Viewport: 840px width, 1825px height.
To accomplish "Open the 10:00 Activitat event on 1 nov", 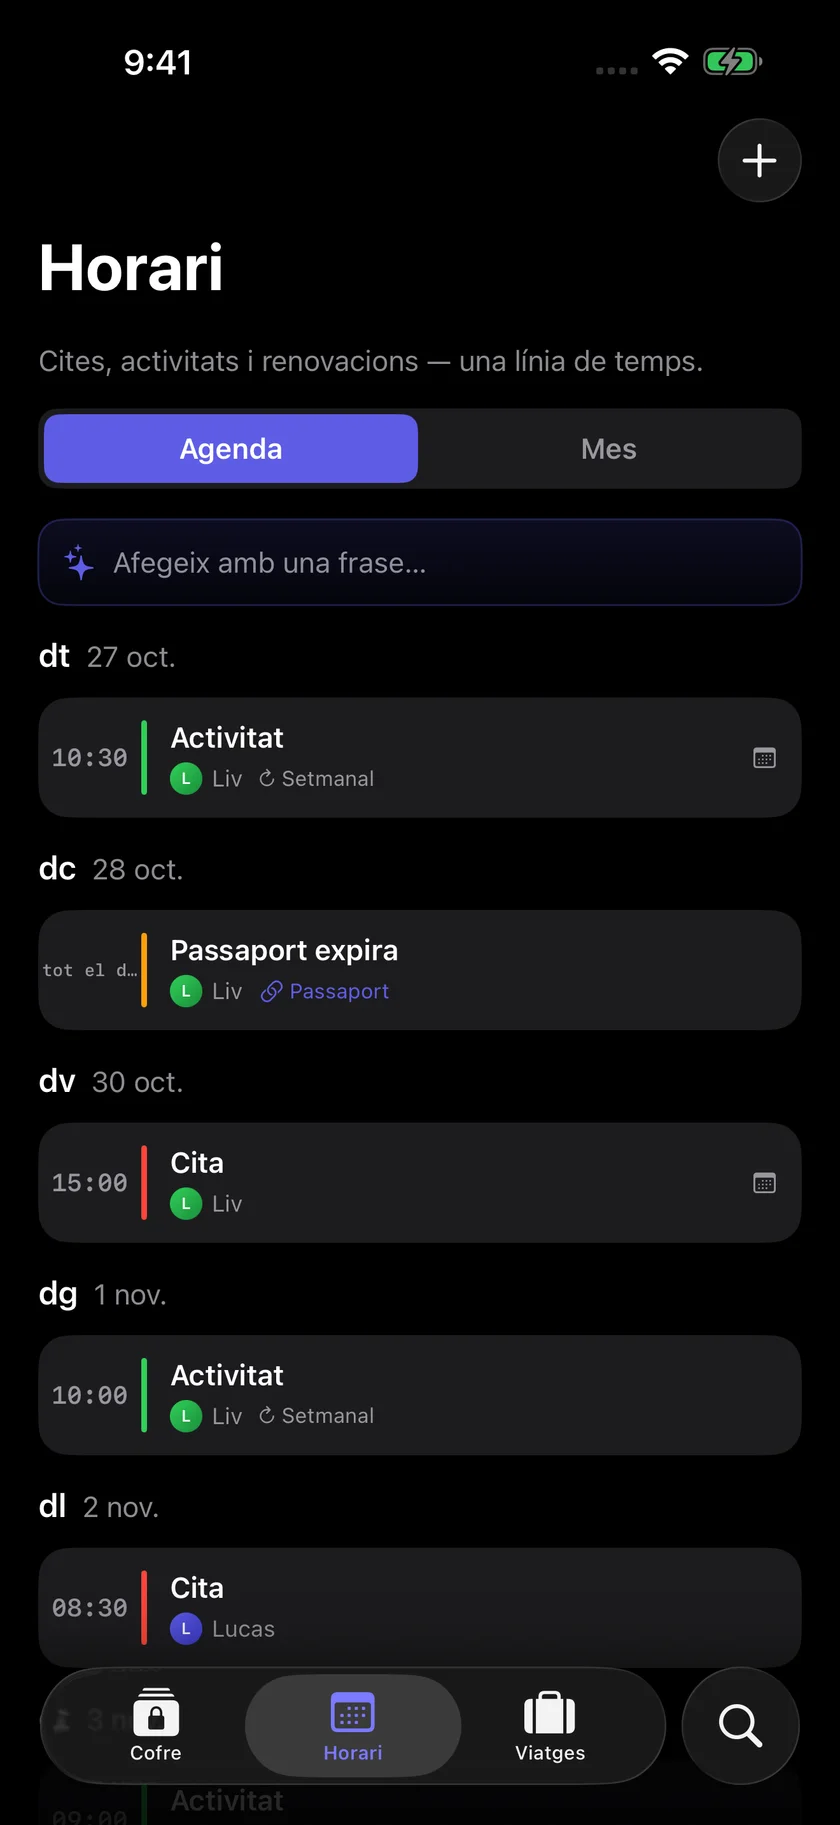I will tap(420, 1395).
